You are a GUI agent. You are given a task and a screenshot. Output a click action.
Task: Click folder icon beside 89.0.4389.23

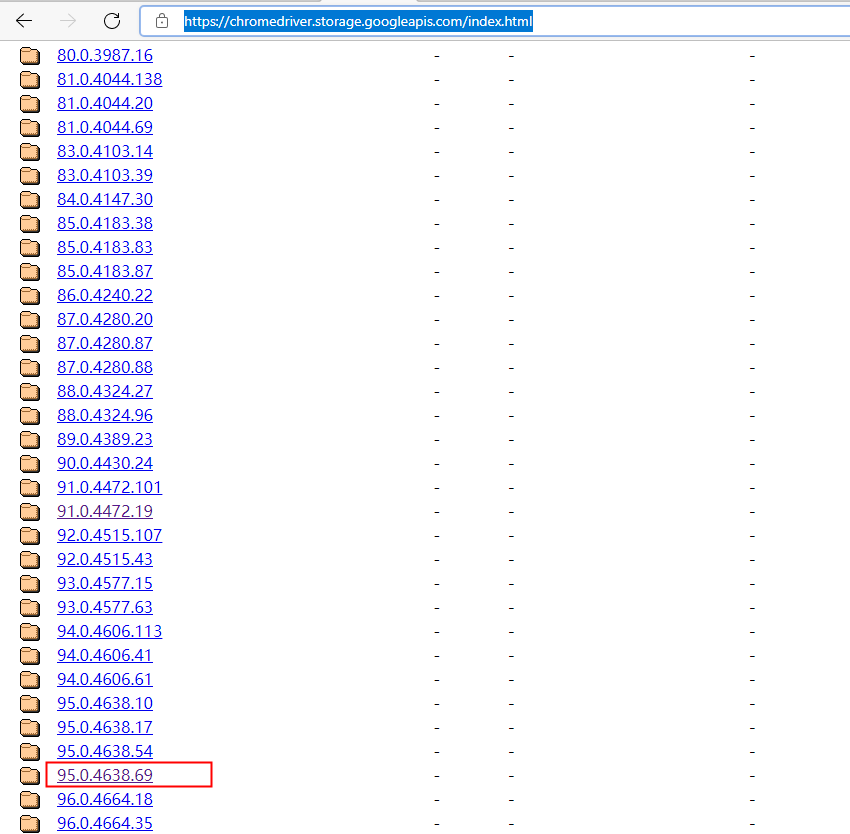point(30,439)
